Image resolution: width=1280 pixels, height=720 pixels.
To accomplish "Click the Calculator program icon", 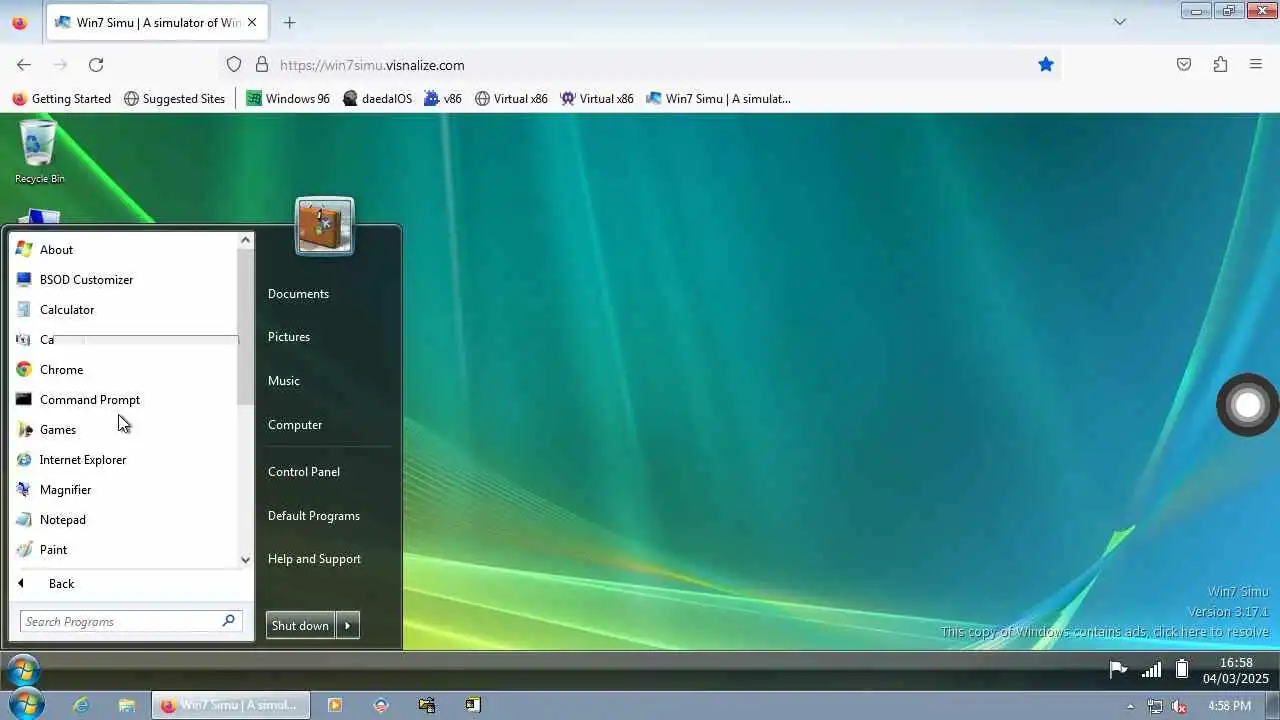I will [24, 309].
